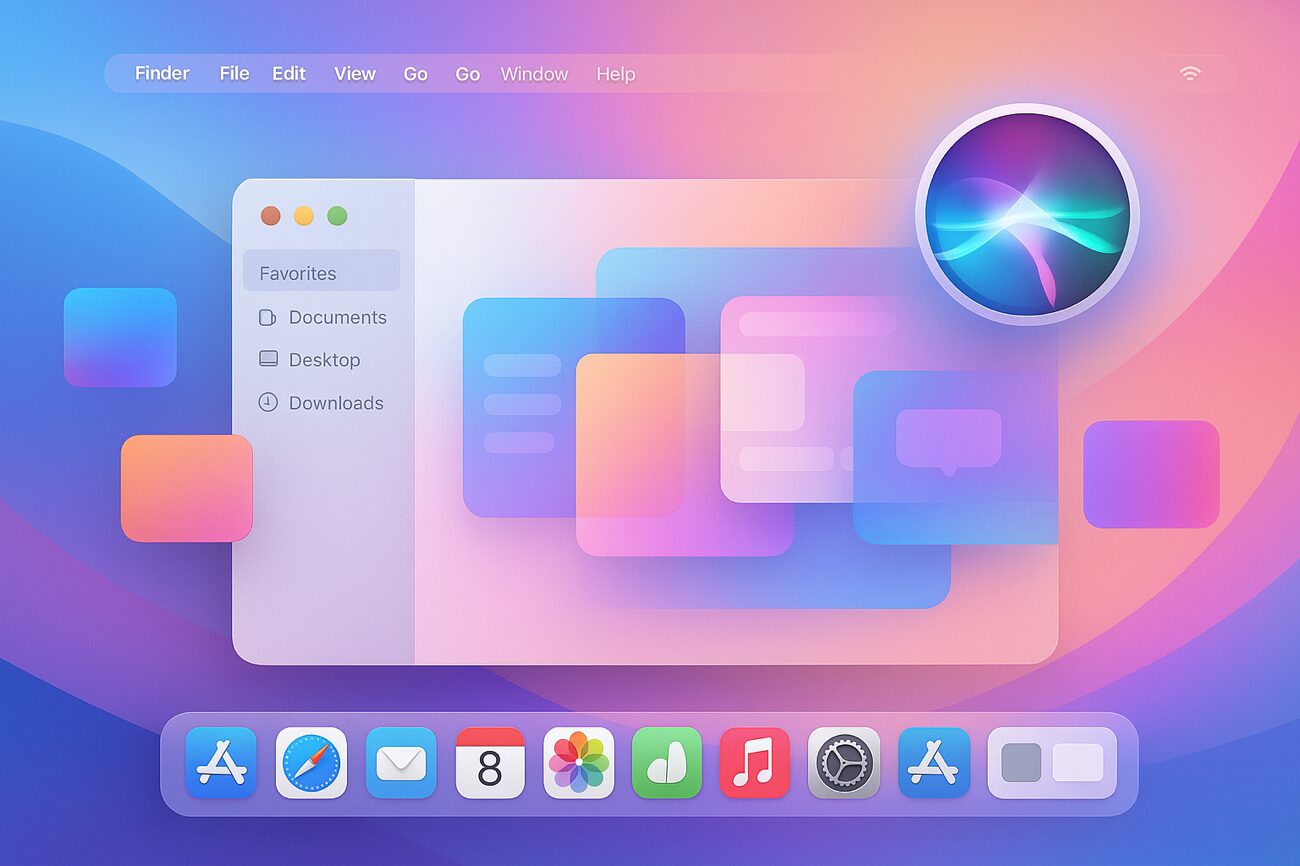Screen dimensions: 1300x866
Task: Select Documents in the sidebar
Action: tap(337, 317)
